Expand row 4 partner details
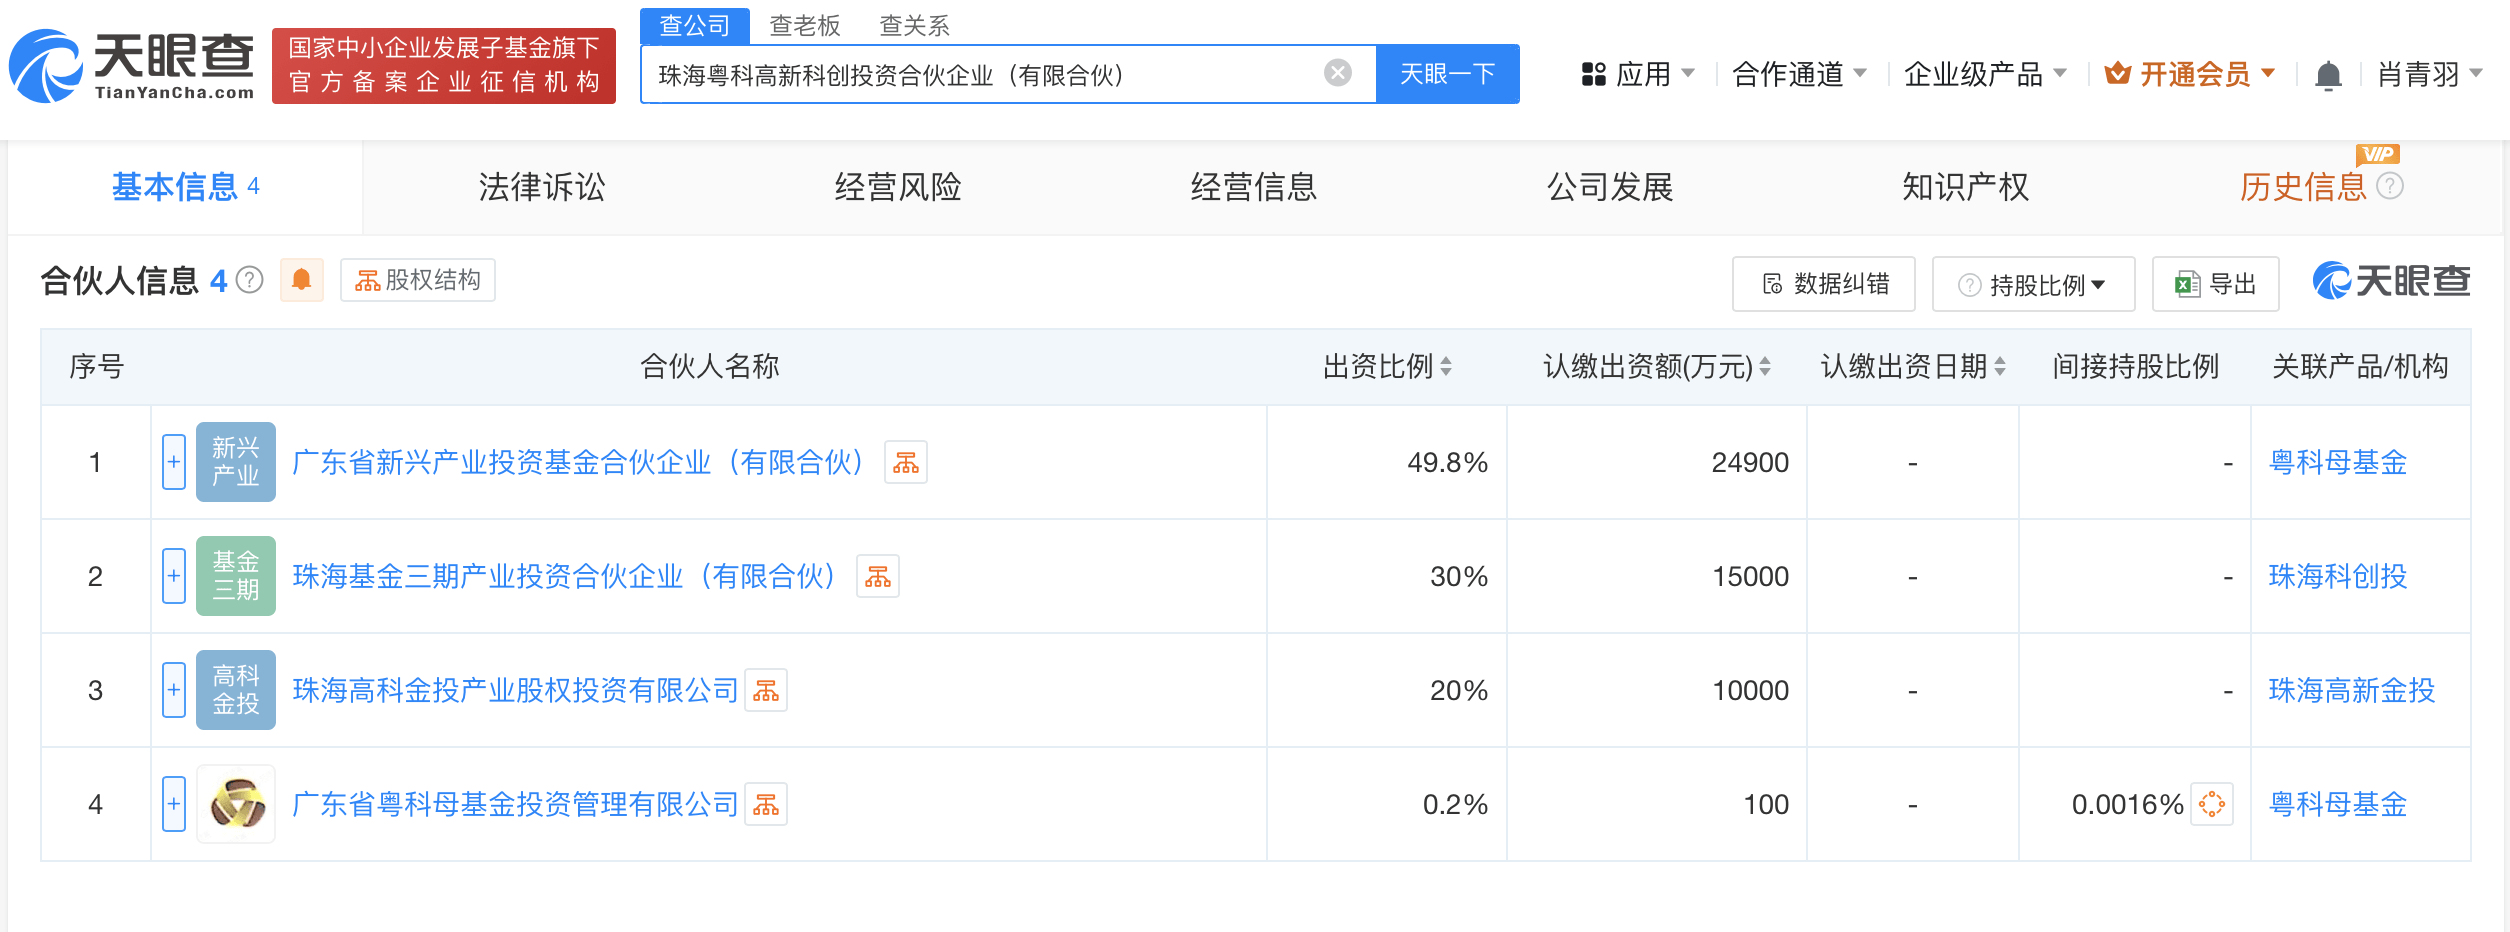2510x932 pixels. [174, 804]
